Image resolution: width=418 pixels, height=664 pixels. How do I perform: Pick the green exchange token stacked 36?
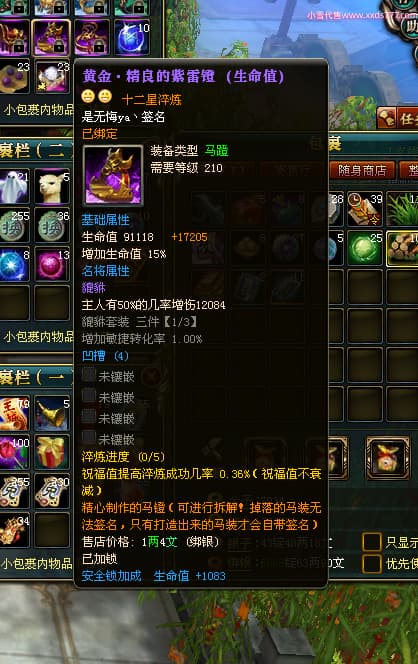[52, 225]
